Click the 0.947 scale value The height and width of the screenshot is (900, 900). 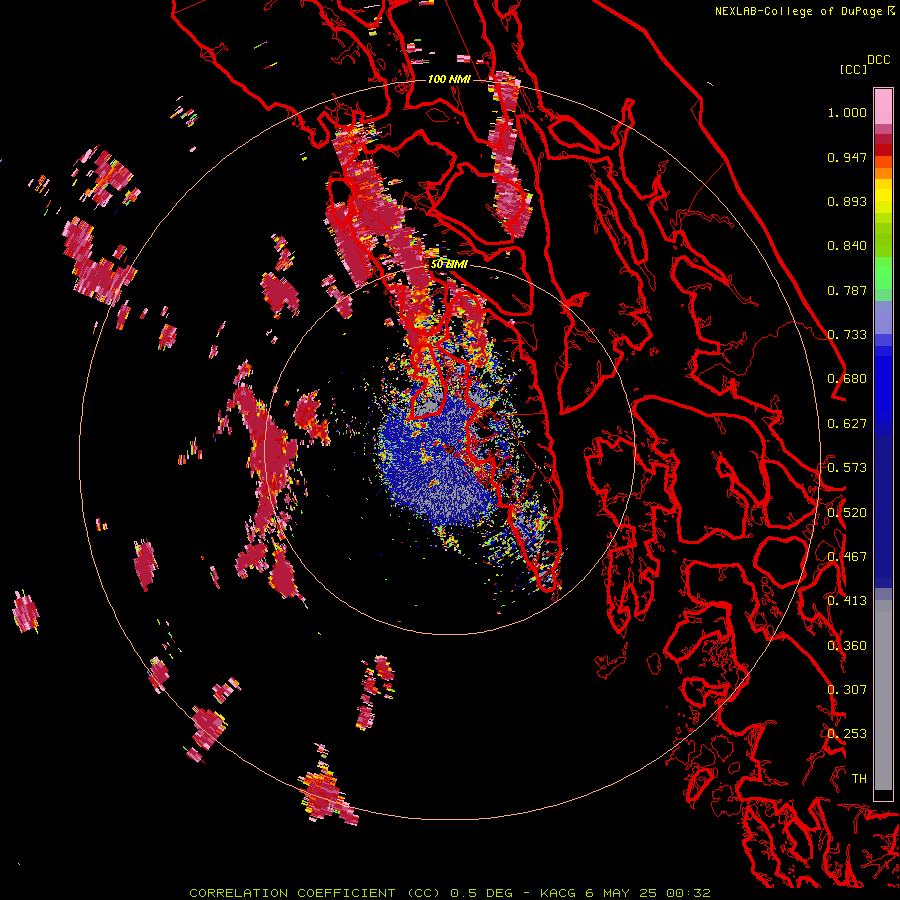click(x=847, y=157)
